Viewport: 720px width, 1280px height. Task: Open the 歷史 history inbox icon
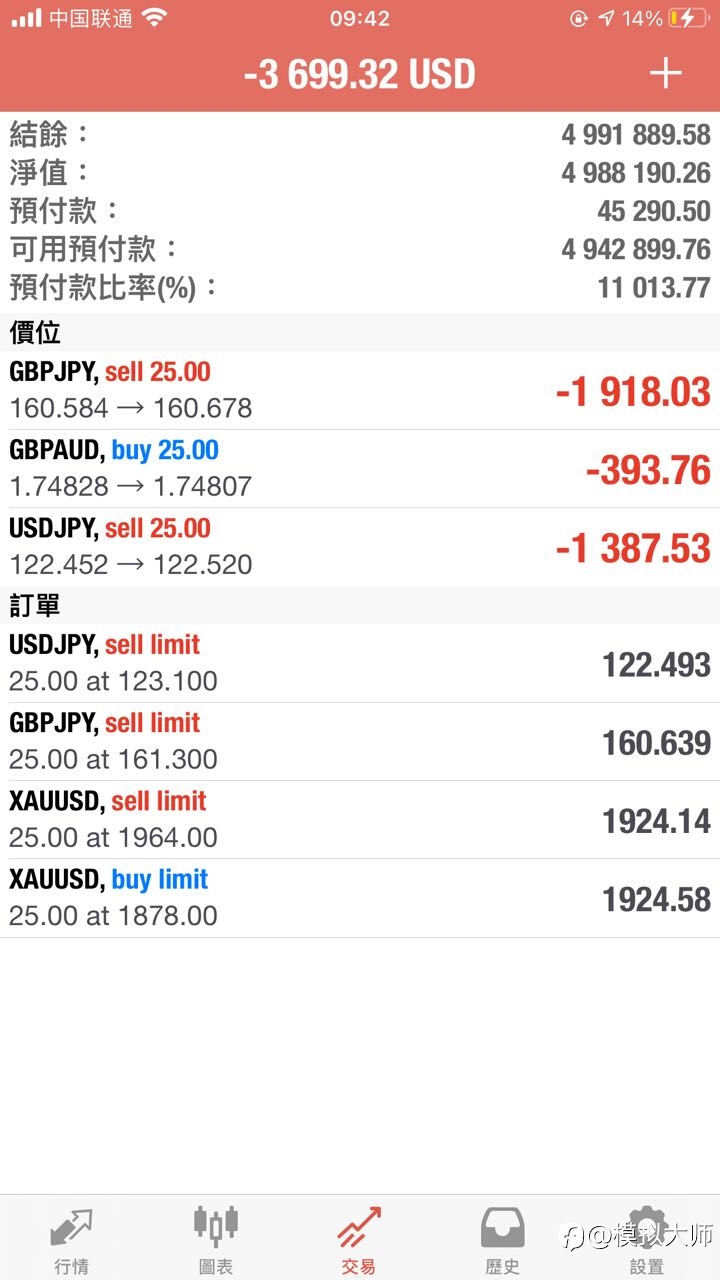point(503,1228)
